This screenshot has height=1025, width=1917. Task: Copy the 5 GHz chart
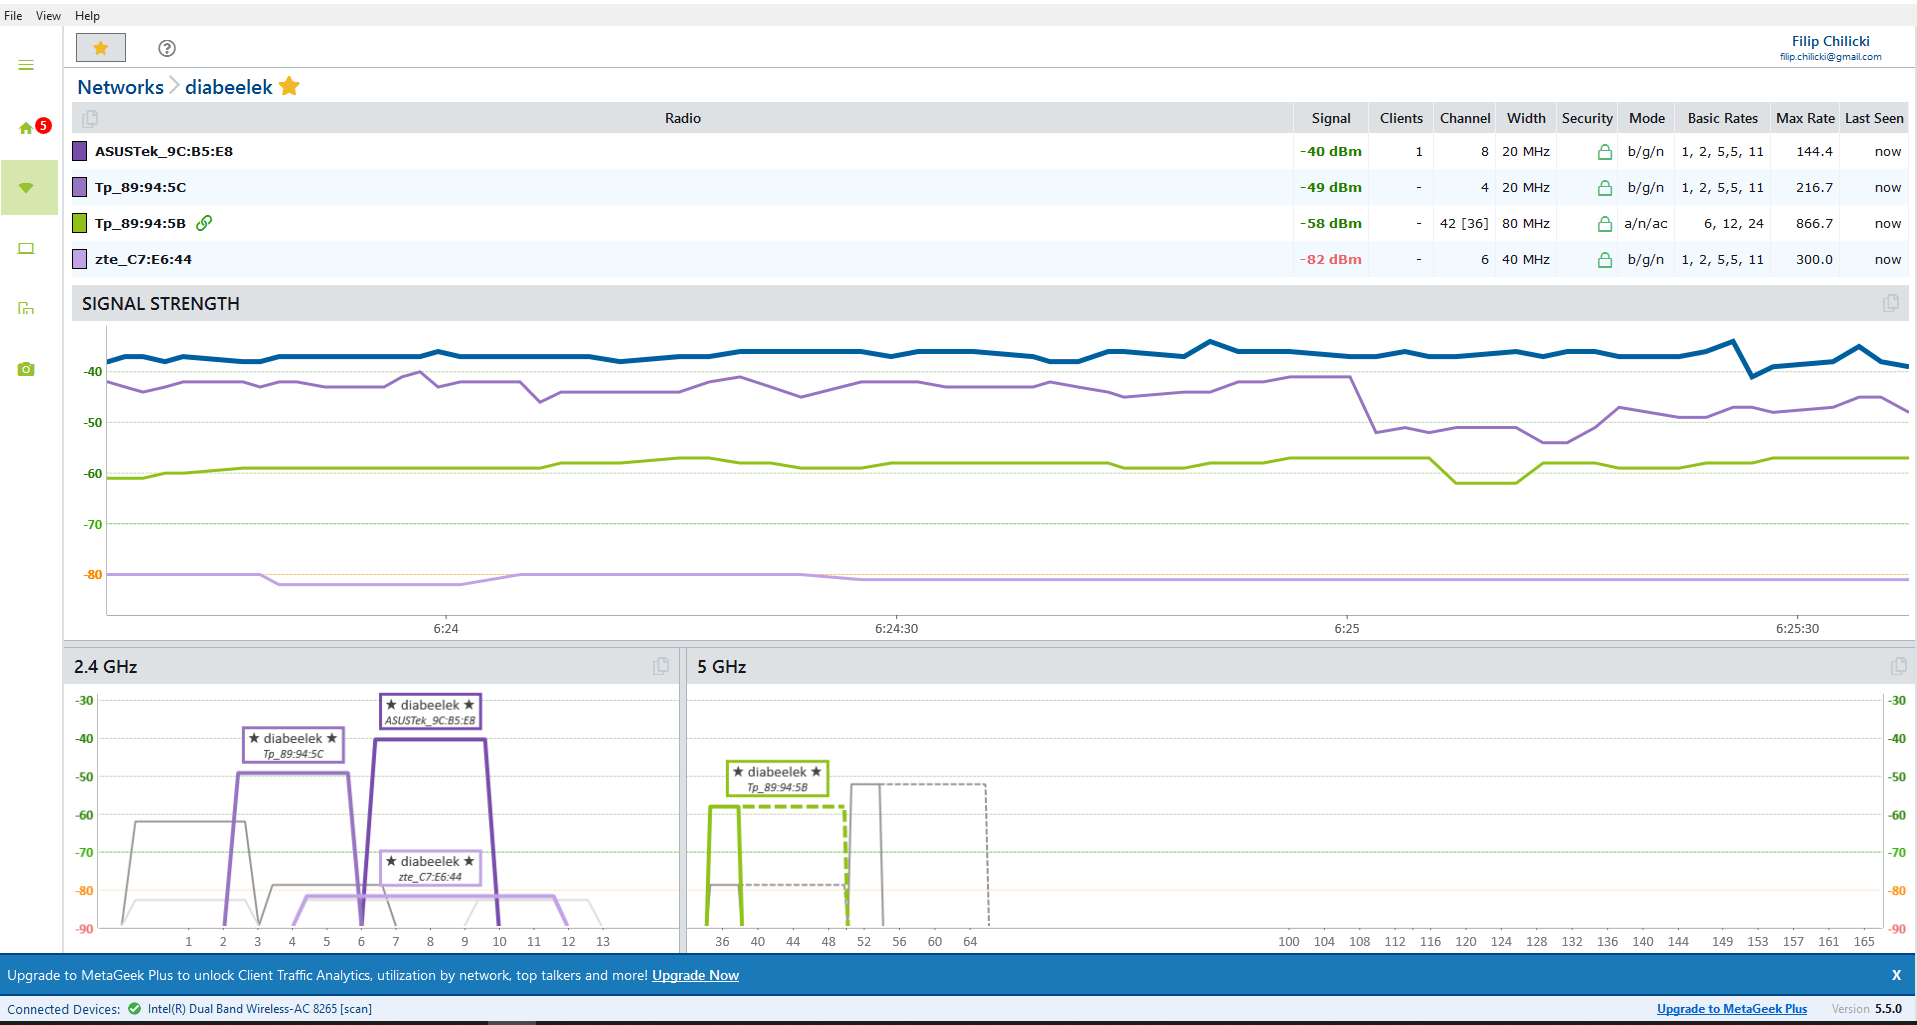tap(1898, 666)
